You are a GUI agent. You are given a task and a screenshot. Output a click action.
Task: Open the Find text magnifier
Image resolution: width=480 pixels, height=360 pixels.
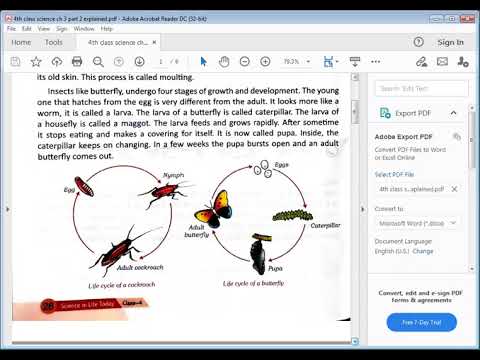click(98, 62)
